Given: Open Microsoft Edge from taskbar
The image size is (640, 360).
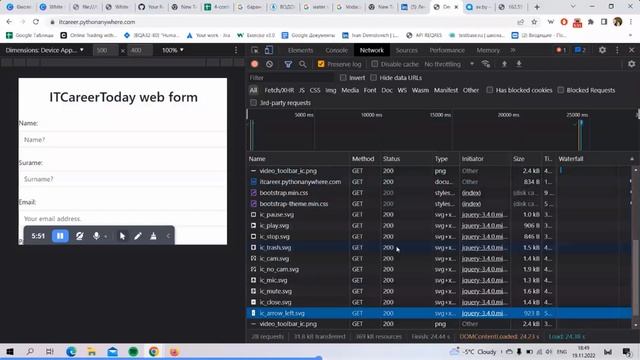Looking at the screenshot, I should (x=71, y=351).
